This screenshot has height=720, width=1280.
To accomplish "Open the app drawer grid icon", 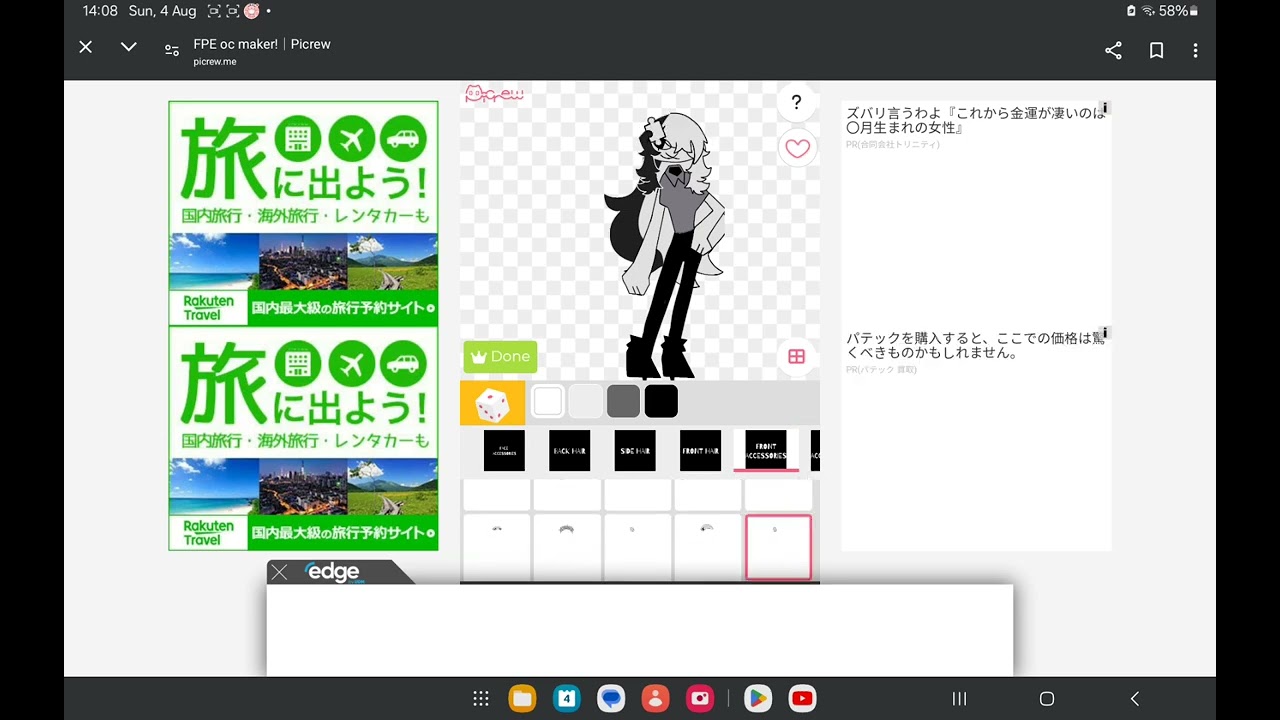I will pos(481,699).
